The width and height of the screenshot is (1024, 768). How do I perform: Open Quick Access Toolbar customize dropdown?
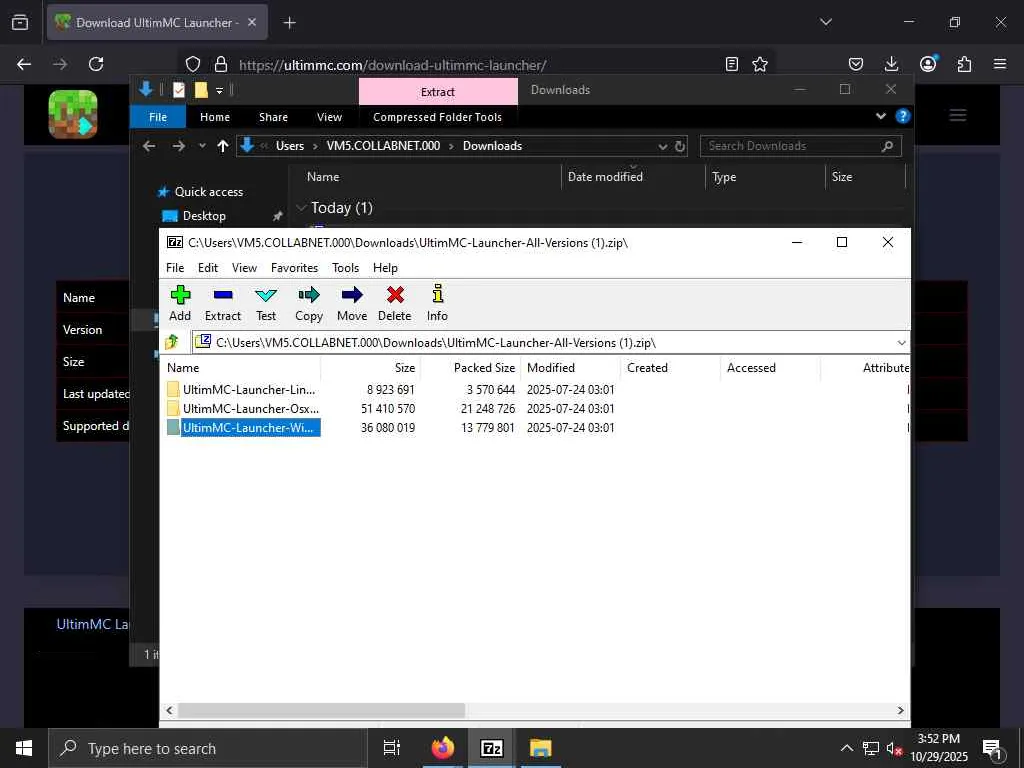click(219, 90)
